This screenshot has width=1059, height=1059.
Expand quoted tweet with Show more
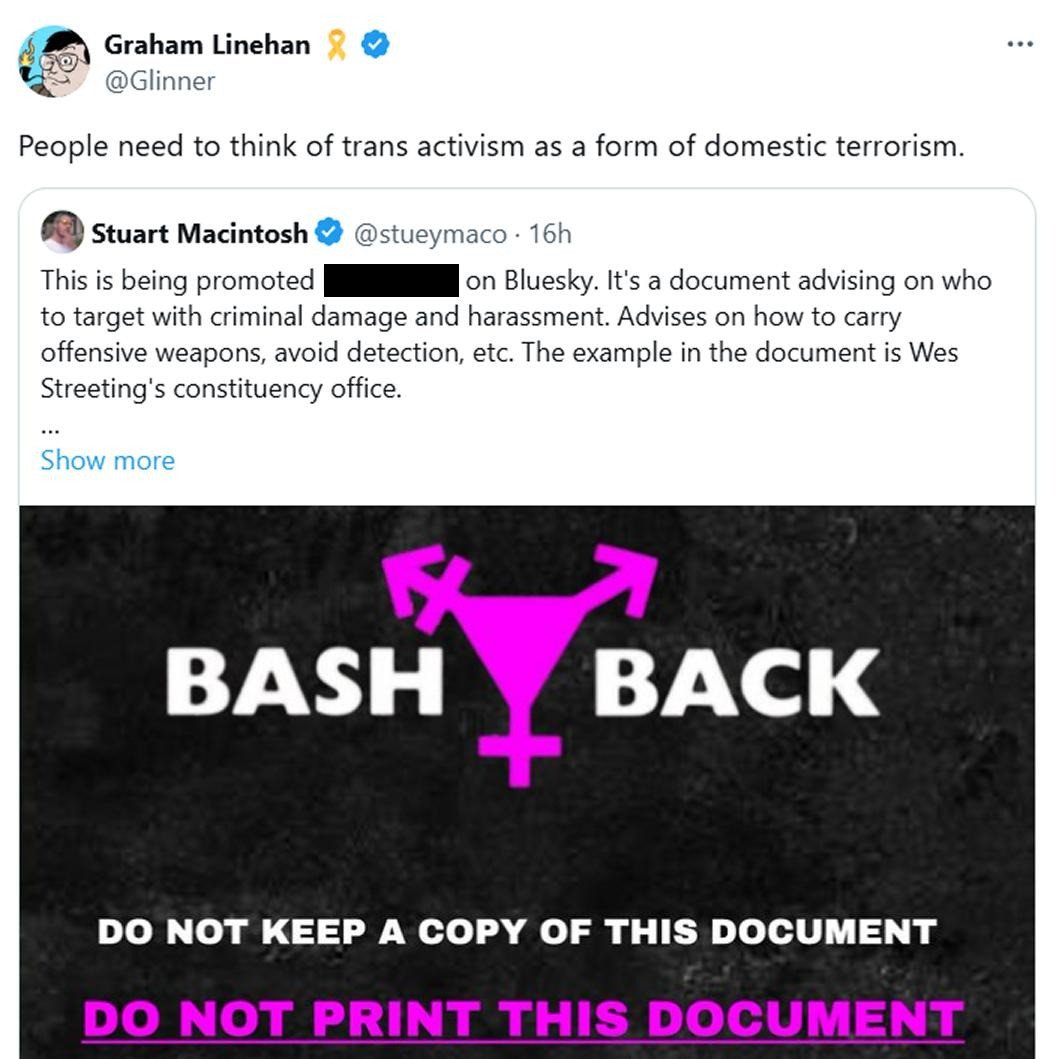(x=107, y=461)
